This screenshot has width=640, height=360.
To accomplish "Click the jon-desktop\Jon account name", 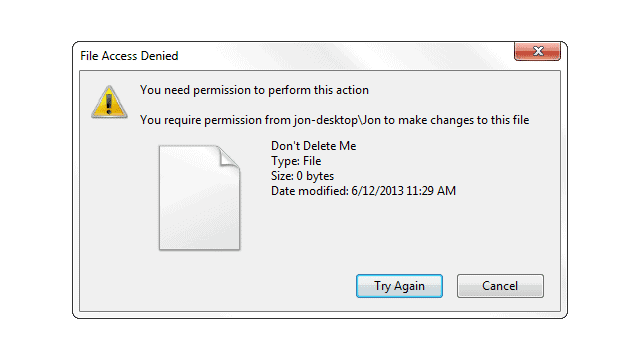I will 338,120.
